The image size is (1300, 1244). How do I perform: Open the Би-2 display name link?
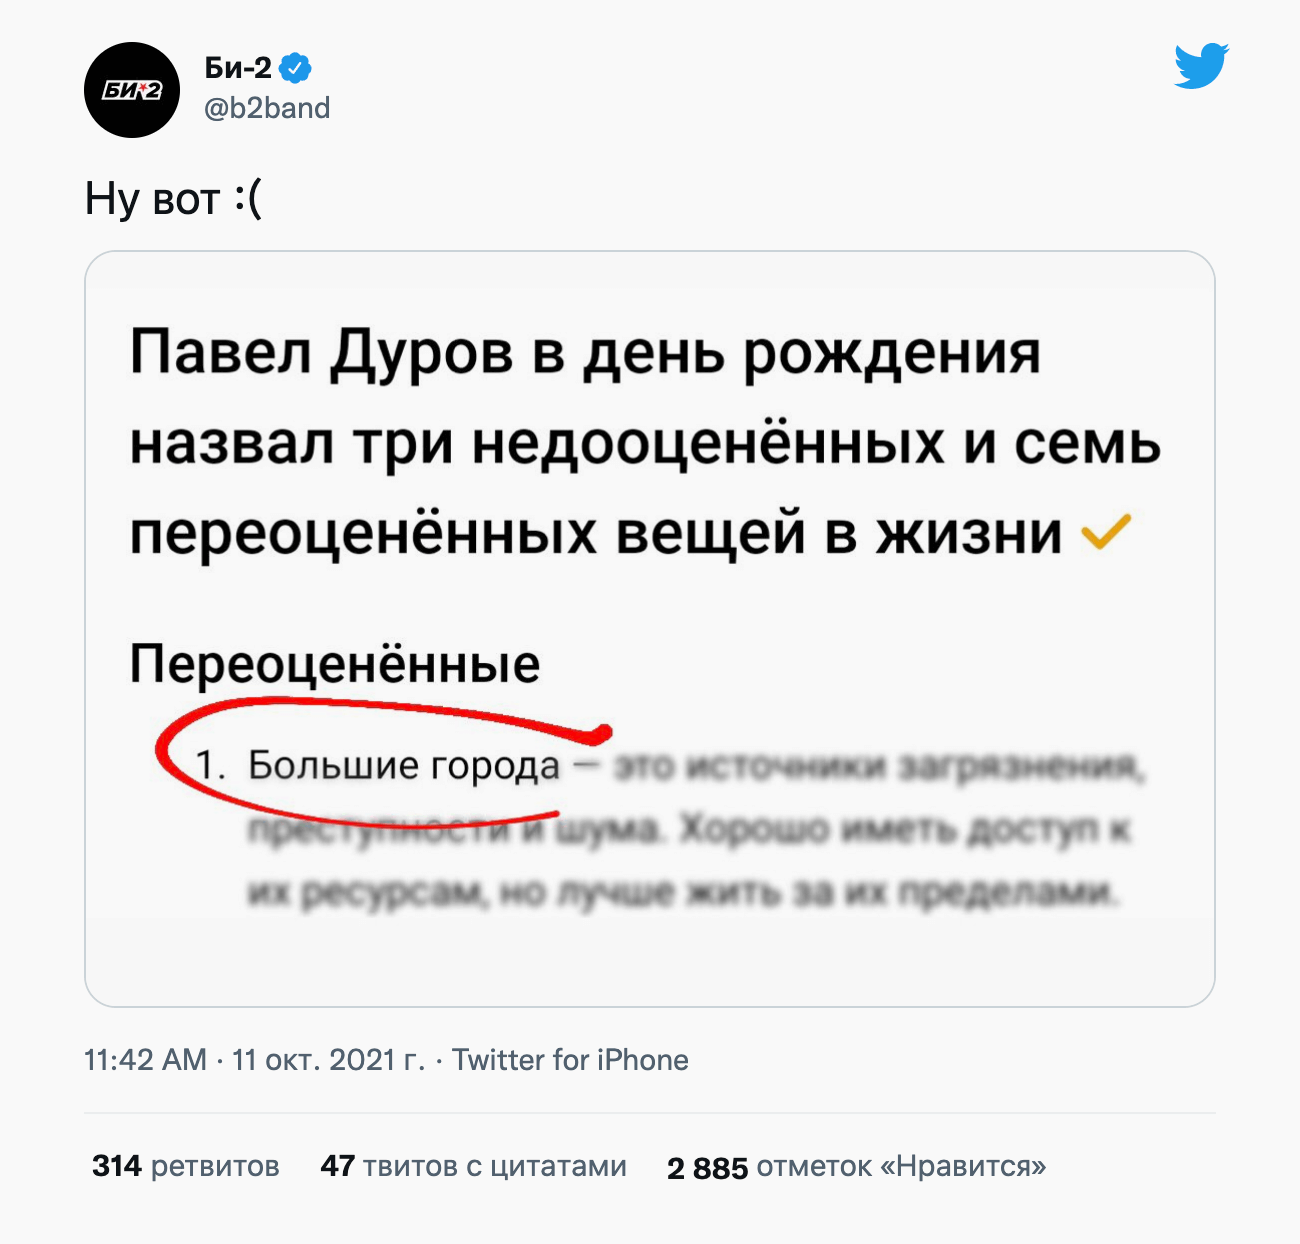[238, 68]
